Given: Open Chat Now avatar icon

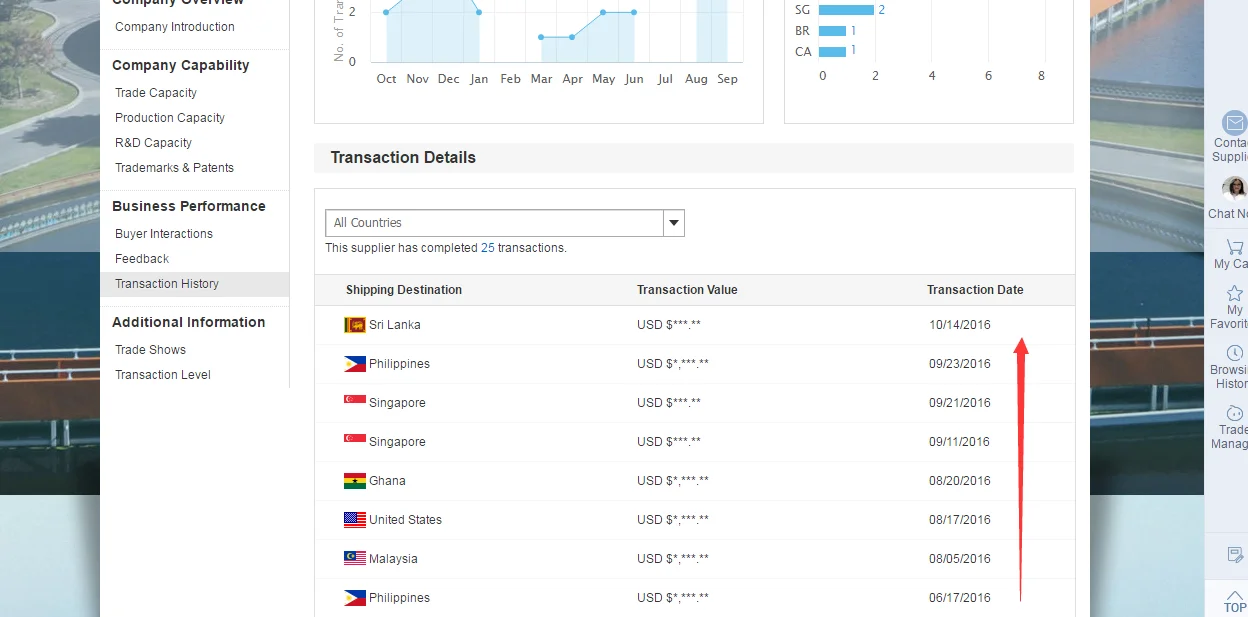Looking at the screenshot, I should point(1235,189).
